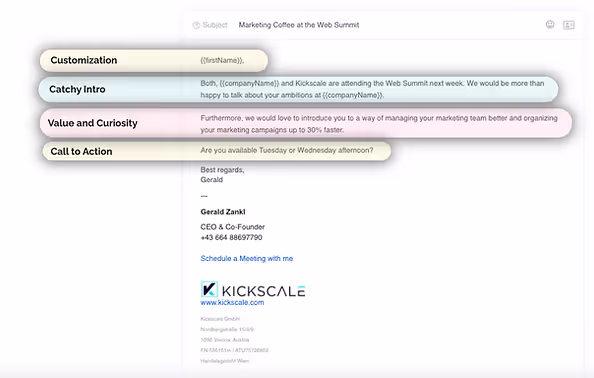
Task: Click the line 'happy to talk about your ambitions'
Action: (x=292, y=95)
